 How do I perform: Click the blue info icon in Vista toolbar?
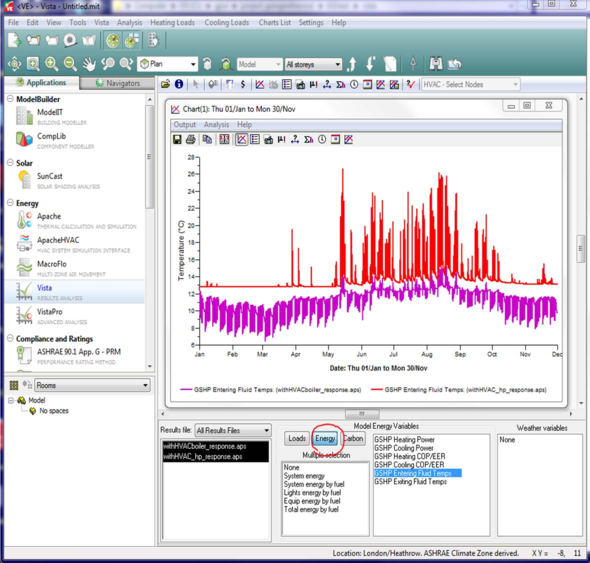(x=179, y=84)
